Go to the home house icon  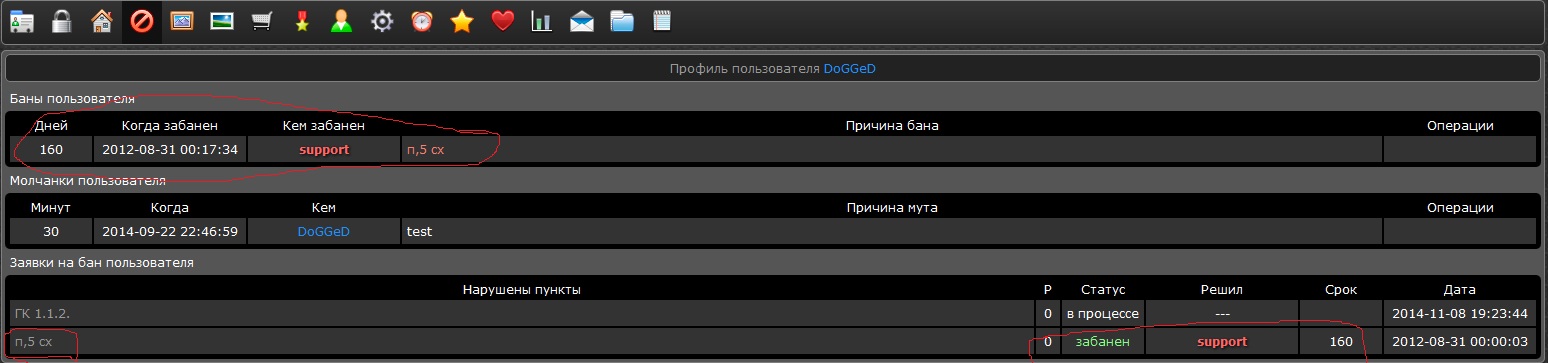[x=101, y=21]
